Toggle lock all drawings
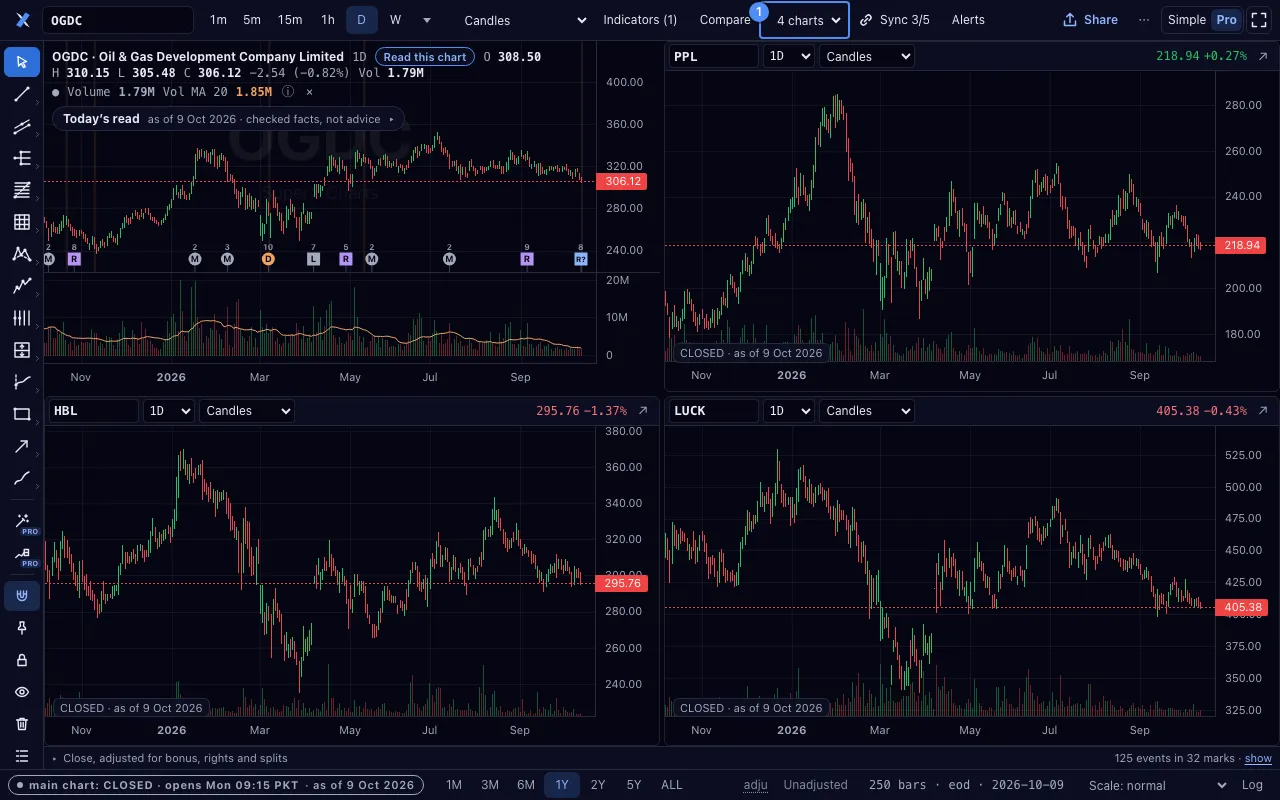This screenshot has width=1280, height=800. point(22,660)
